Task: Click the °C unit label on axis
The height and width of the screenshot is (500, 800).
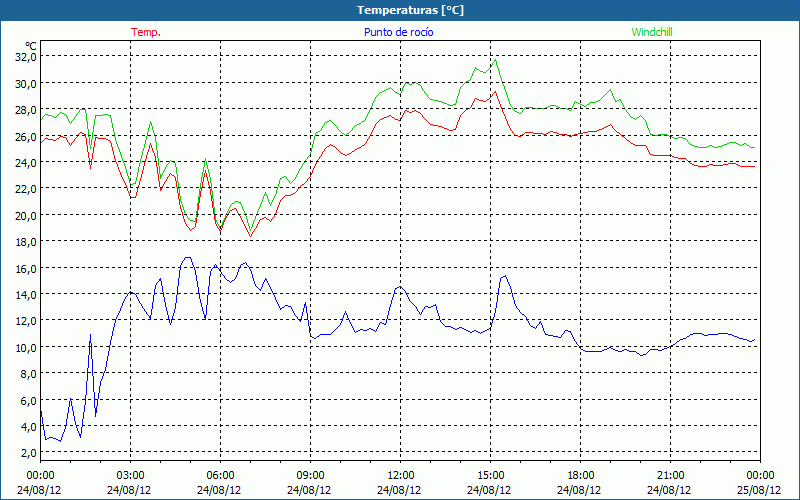Action: pyautogui.click(x=31, y=46)
